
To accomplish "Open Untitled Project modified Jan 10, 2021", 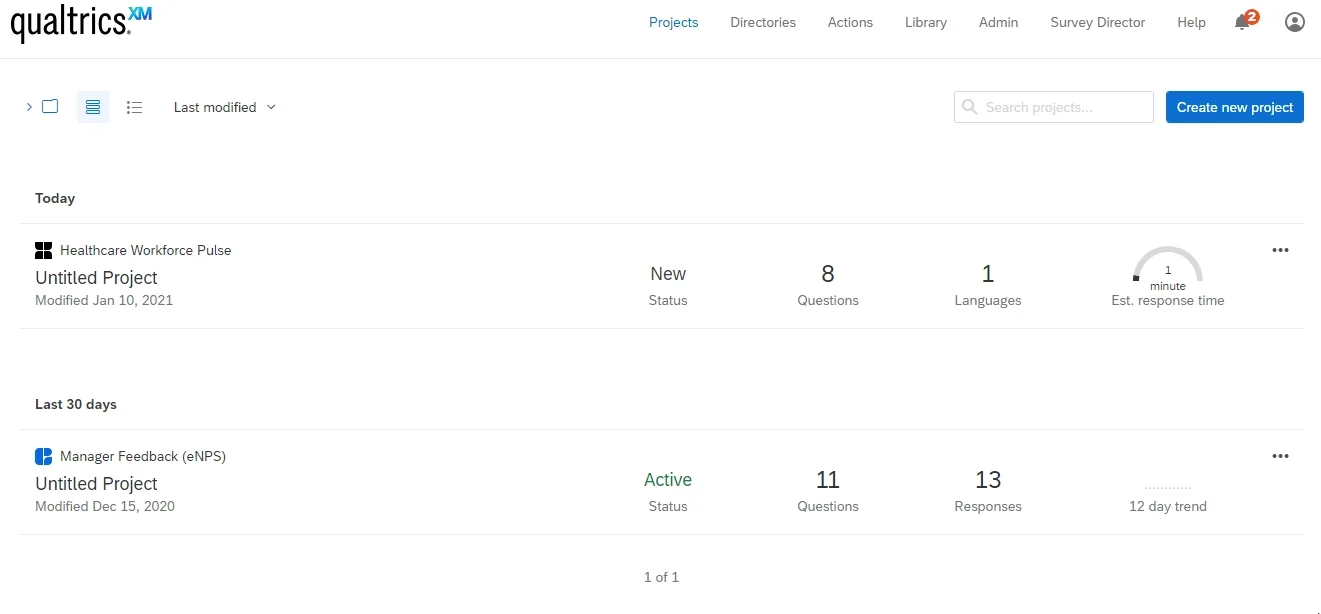I will click(96, 278).
